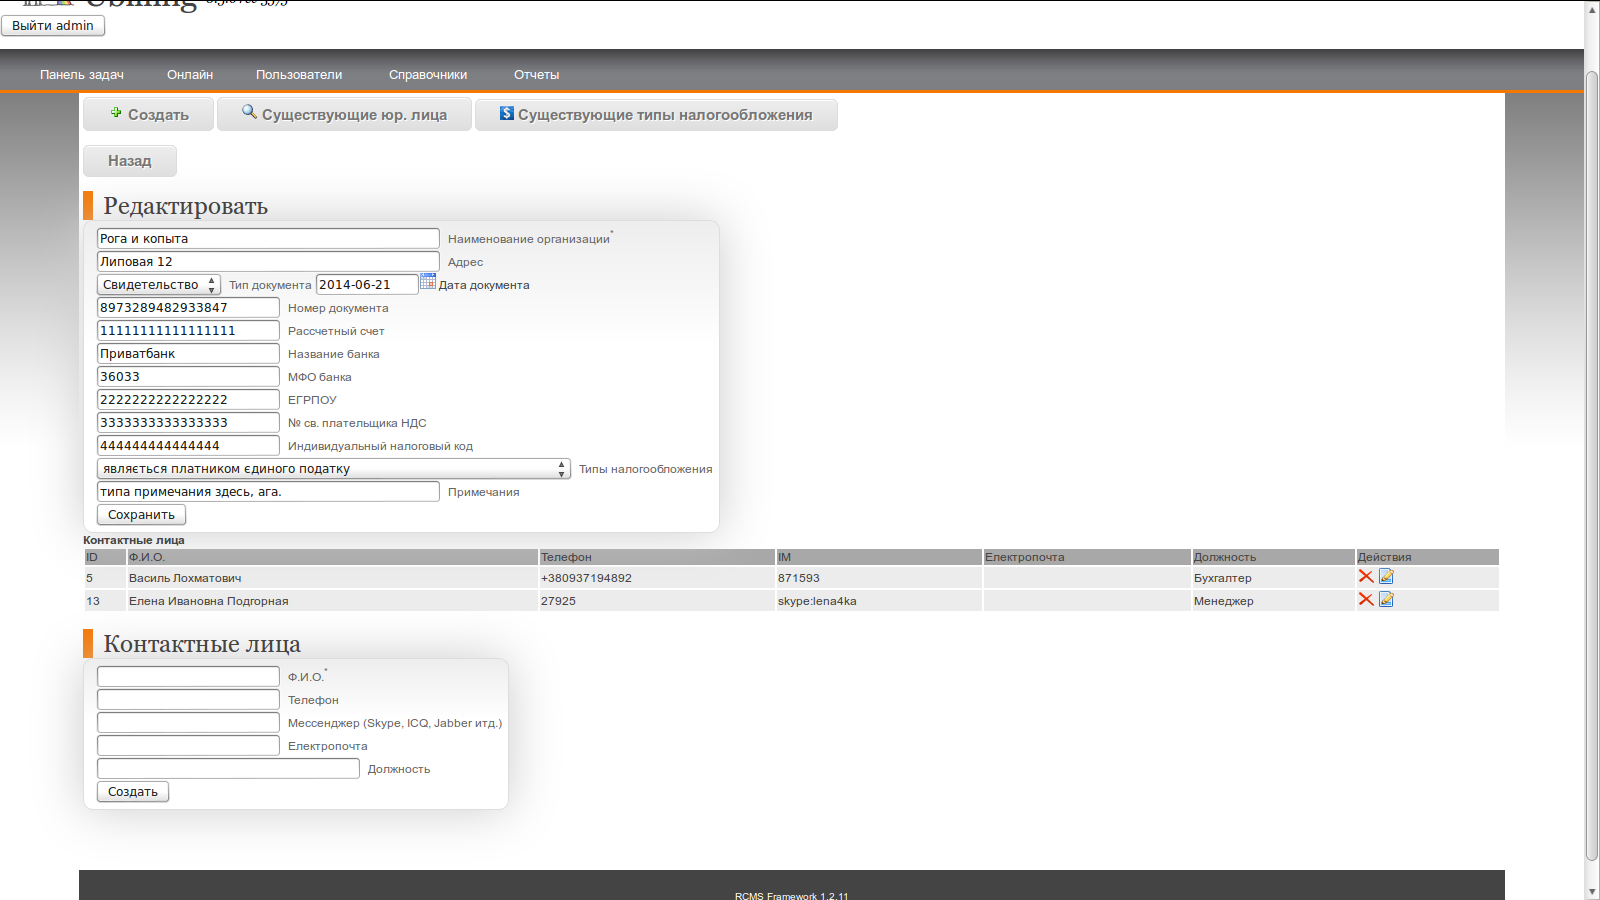Click the Название банка input field
The width and height of the screenshot is (1600, 900).
(188, 354)
